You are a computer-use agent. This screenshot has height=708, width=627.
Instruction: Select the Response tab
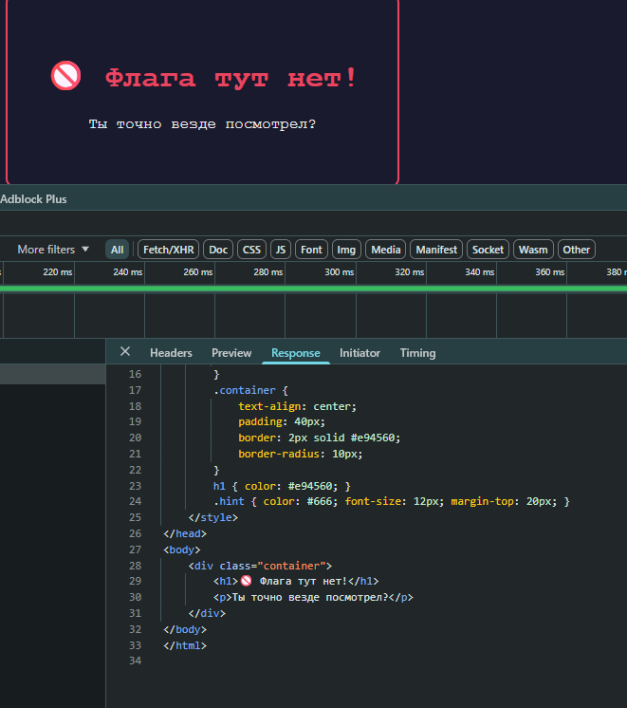point(296,353)
